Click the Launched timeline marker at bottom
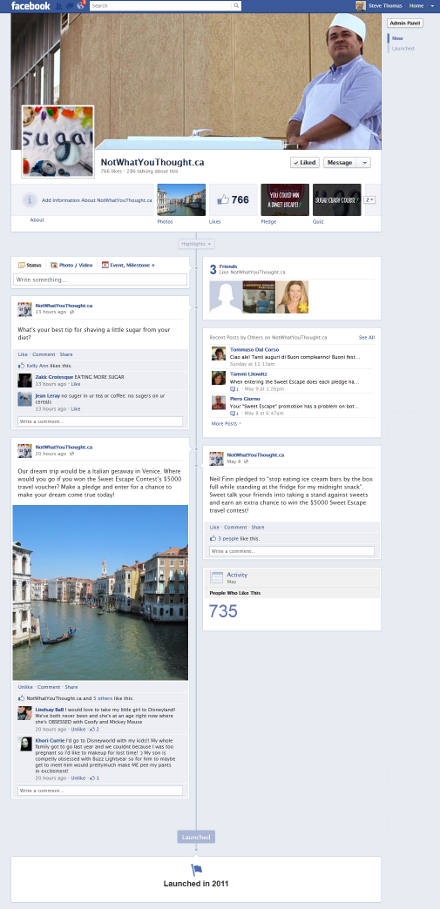Image resolution: width=440 pixels, height=909 pixels. coord(196,837)
